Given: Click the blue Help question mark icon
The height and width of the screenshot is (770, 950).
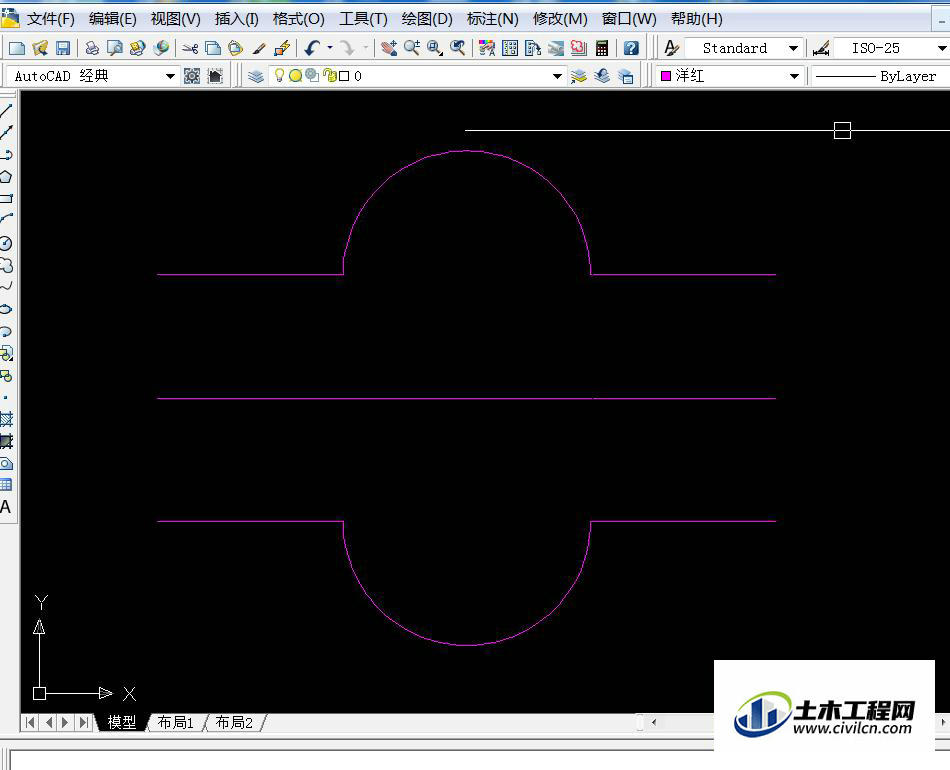Looking at the screenshot, I should click(631, 48).
